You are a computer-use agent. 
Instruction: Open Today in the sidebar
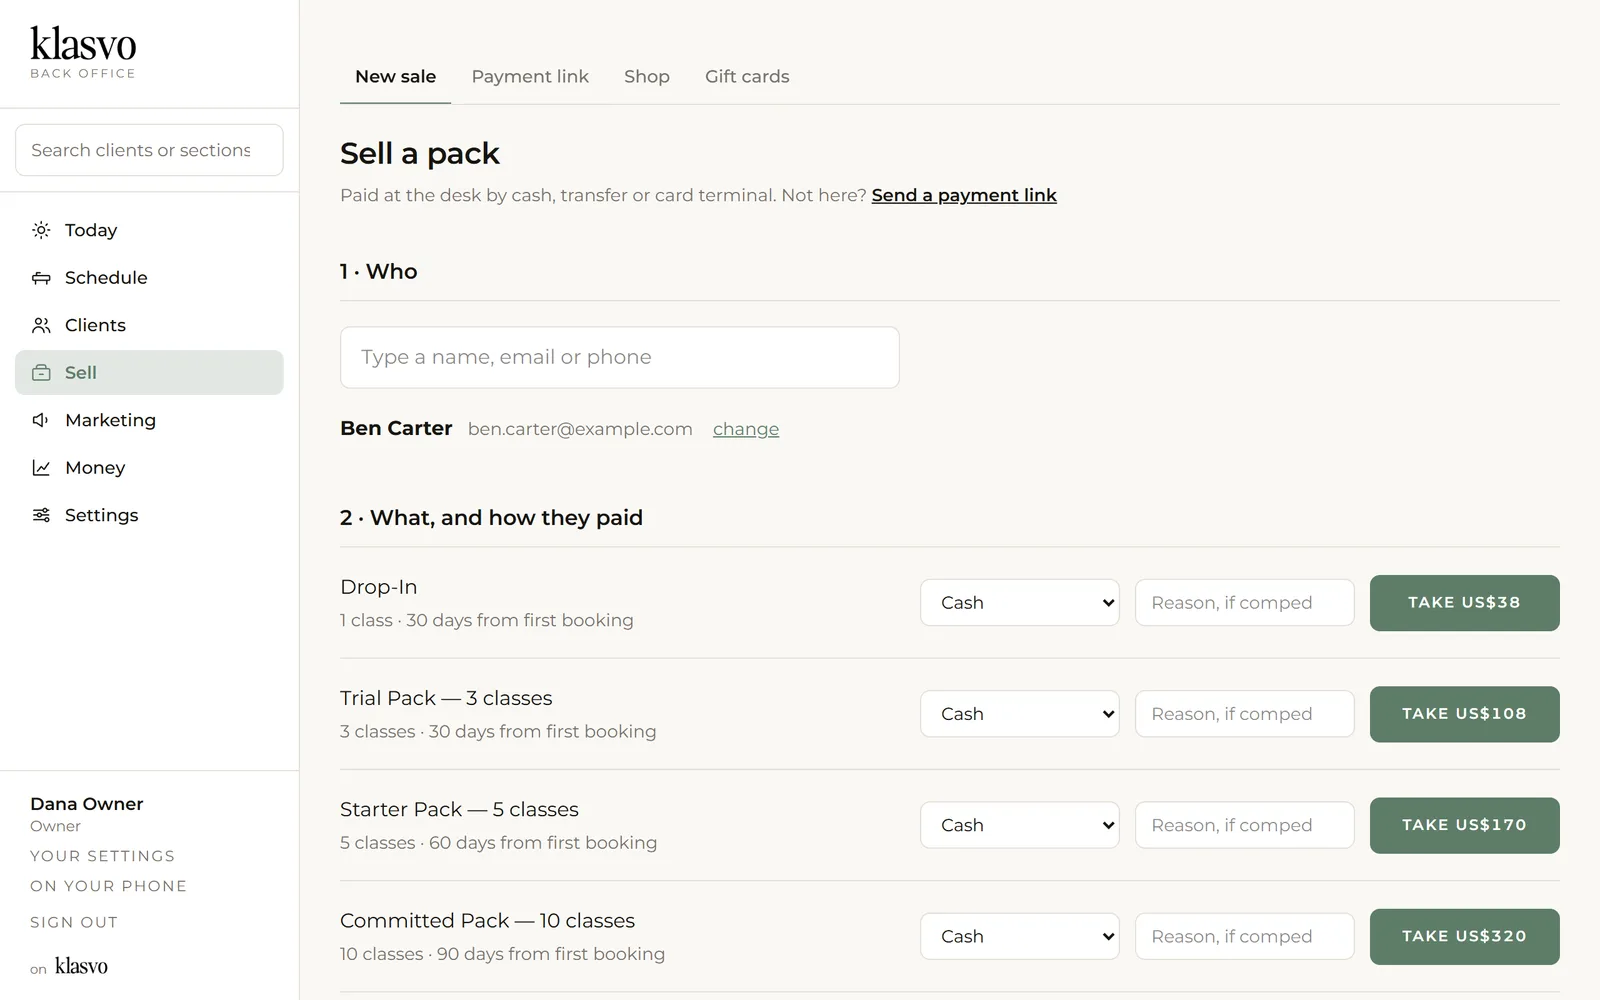click(x=149, y=230)
